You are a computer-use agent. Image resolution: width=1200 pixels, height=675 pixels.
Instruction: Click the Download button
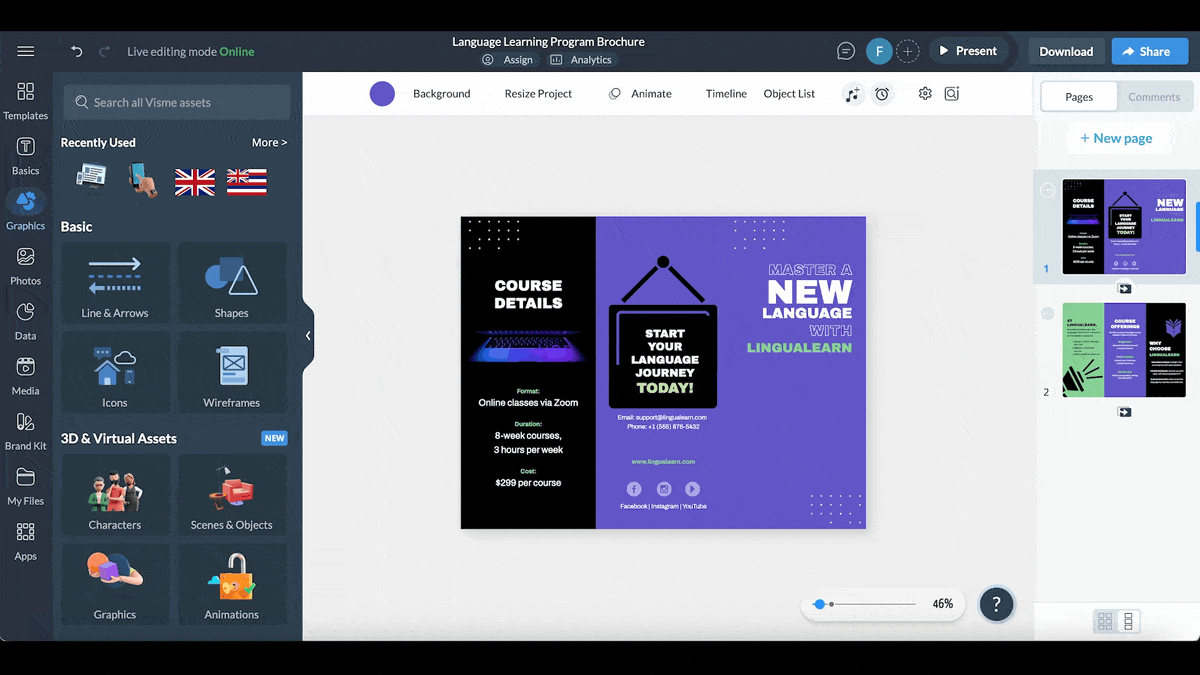pyautogui.click(x=1066, y=51)
